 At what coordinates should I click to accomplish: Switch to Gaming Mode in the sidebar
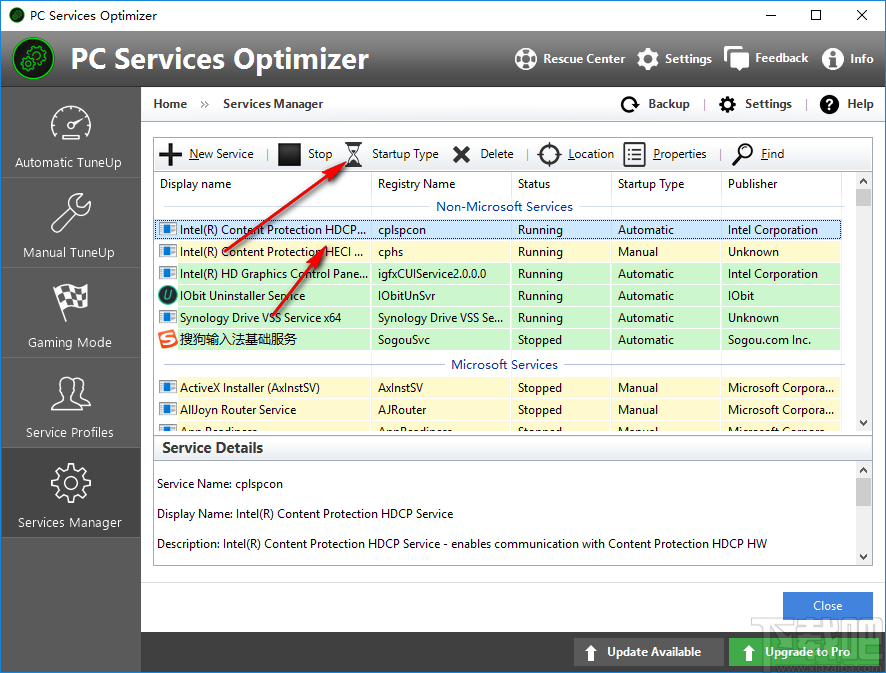[71, 313]
